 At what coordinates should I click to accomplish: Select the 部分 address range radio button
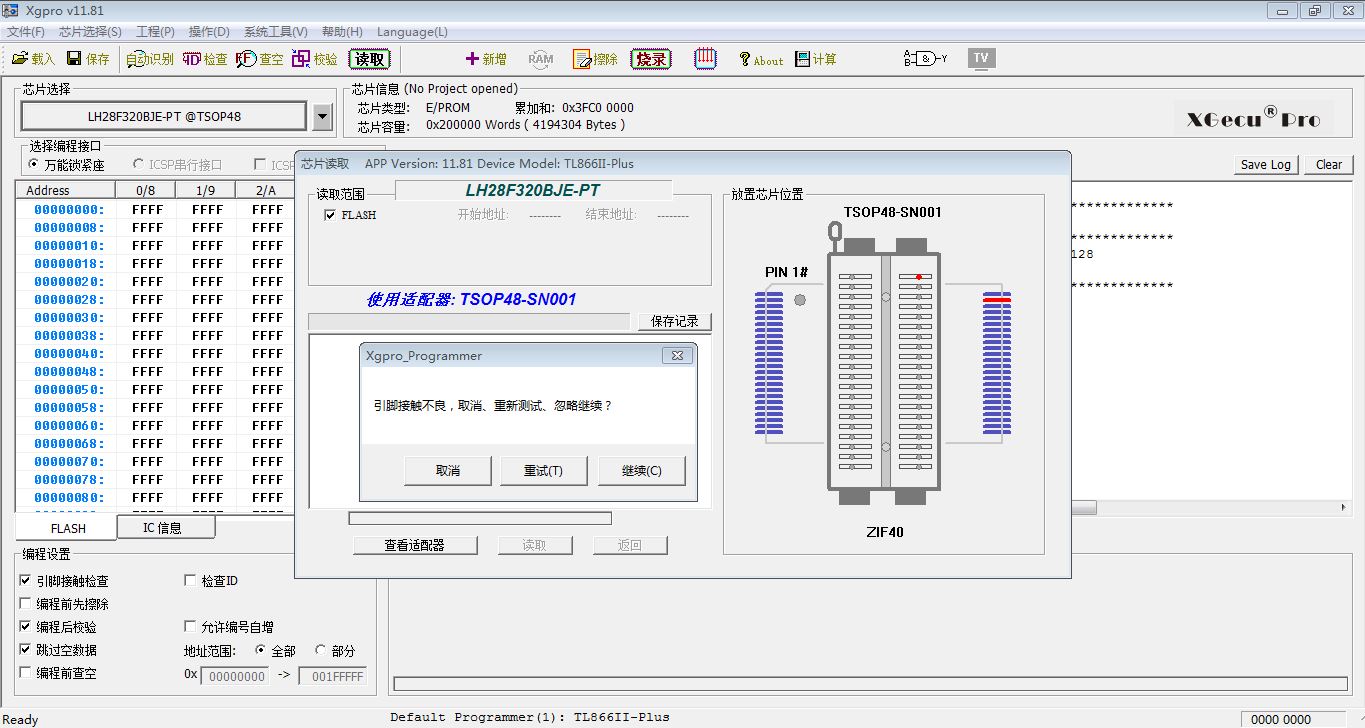coord(321,650)
